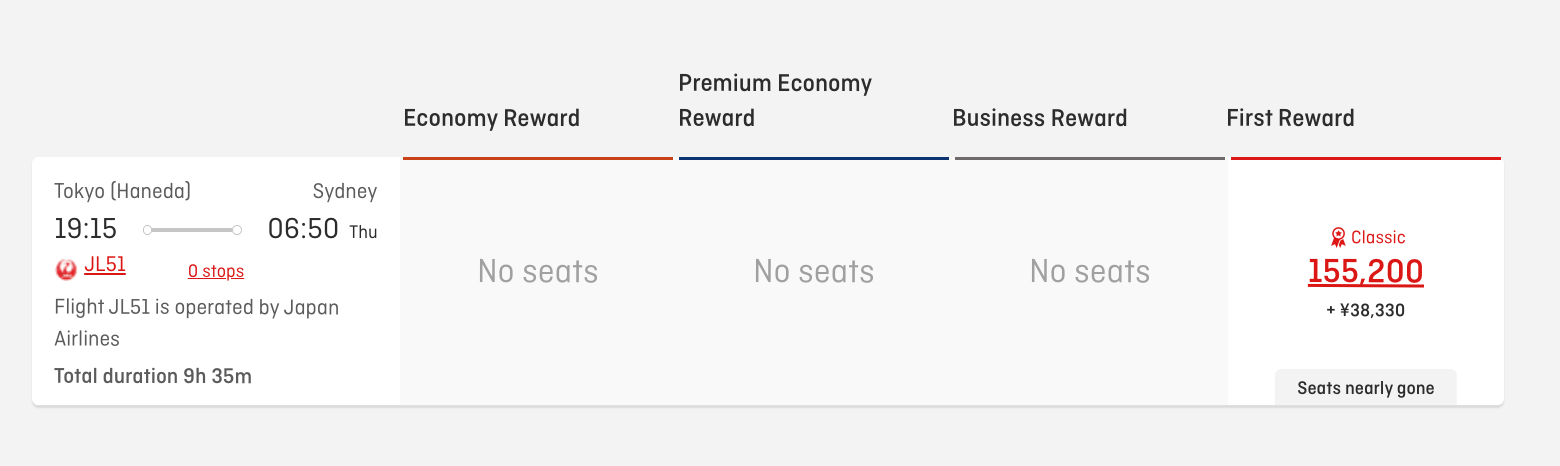Open the 0 stops details link
This screenshot has width=1560, height=466.
216,272
